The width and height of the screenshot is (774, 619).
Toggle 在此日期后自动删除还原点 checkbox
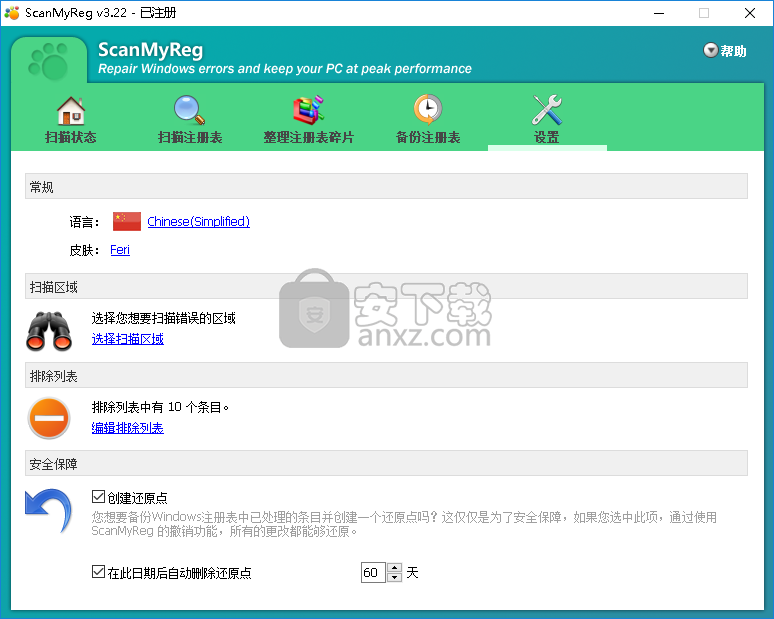coord(98,572)
